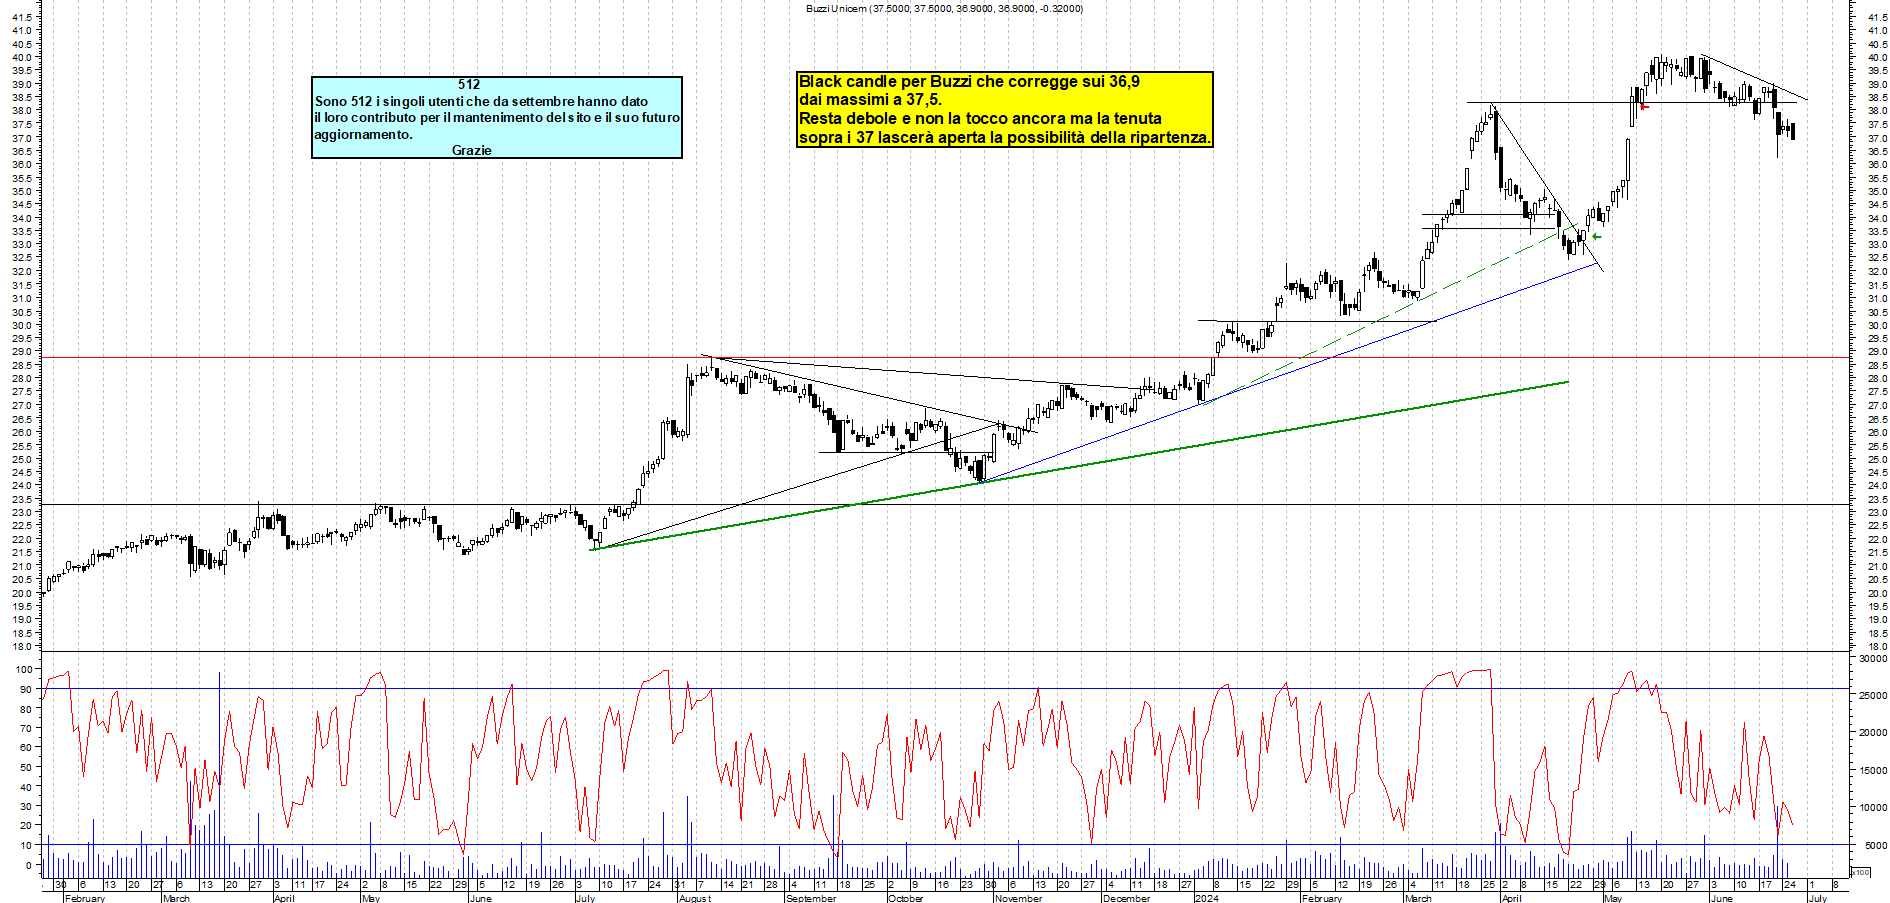
Task: Click the 10000 volume scale value
Action: coord(1872,808)
